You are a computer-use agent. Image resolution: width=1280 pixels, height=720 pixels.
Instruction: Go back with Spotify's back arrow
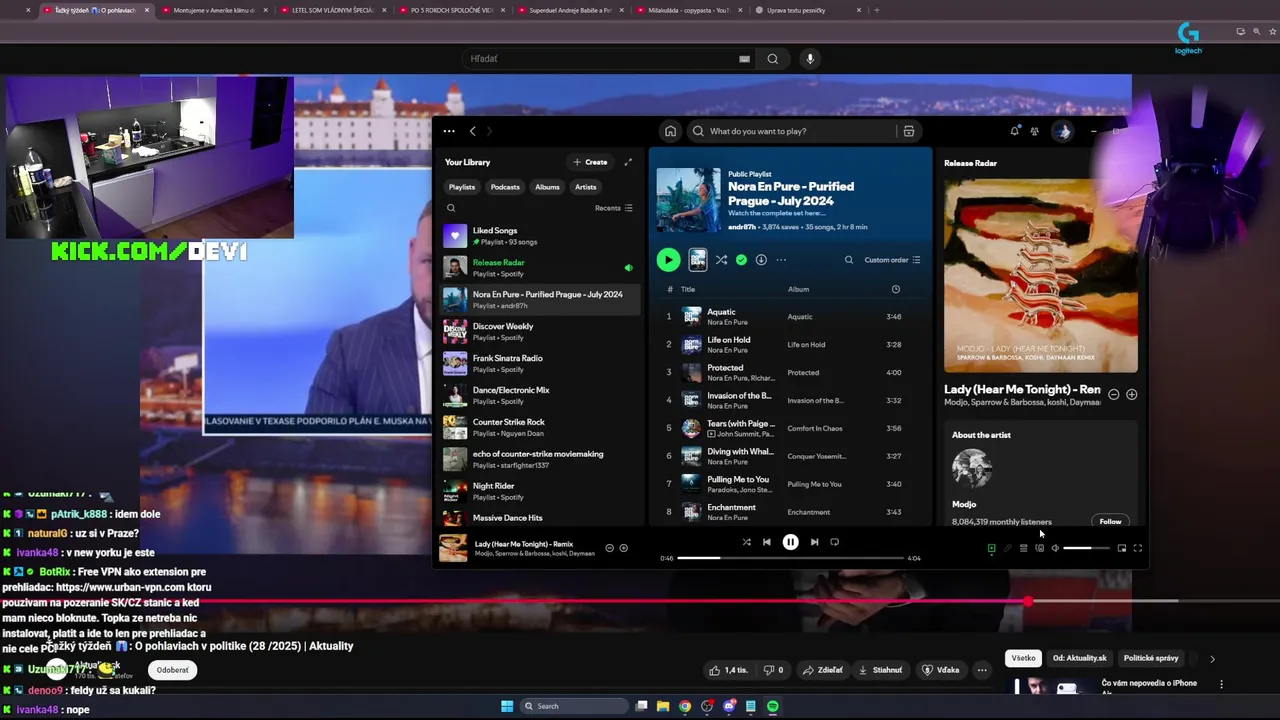coord(473,131)
